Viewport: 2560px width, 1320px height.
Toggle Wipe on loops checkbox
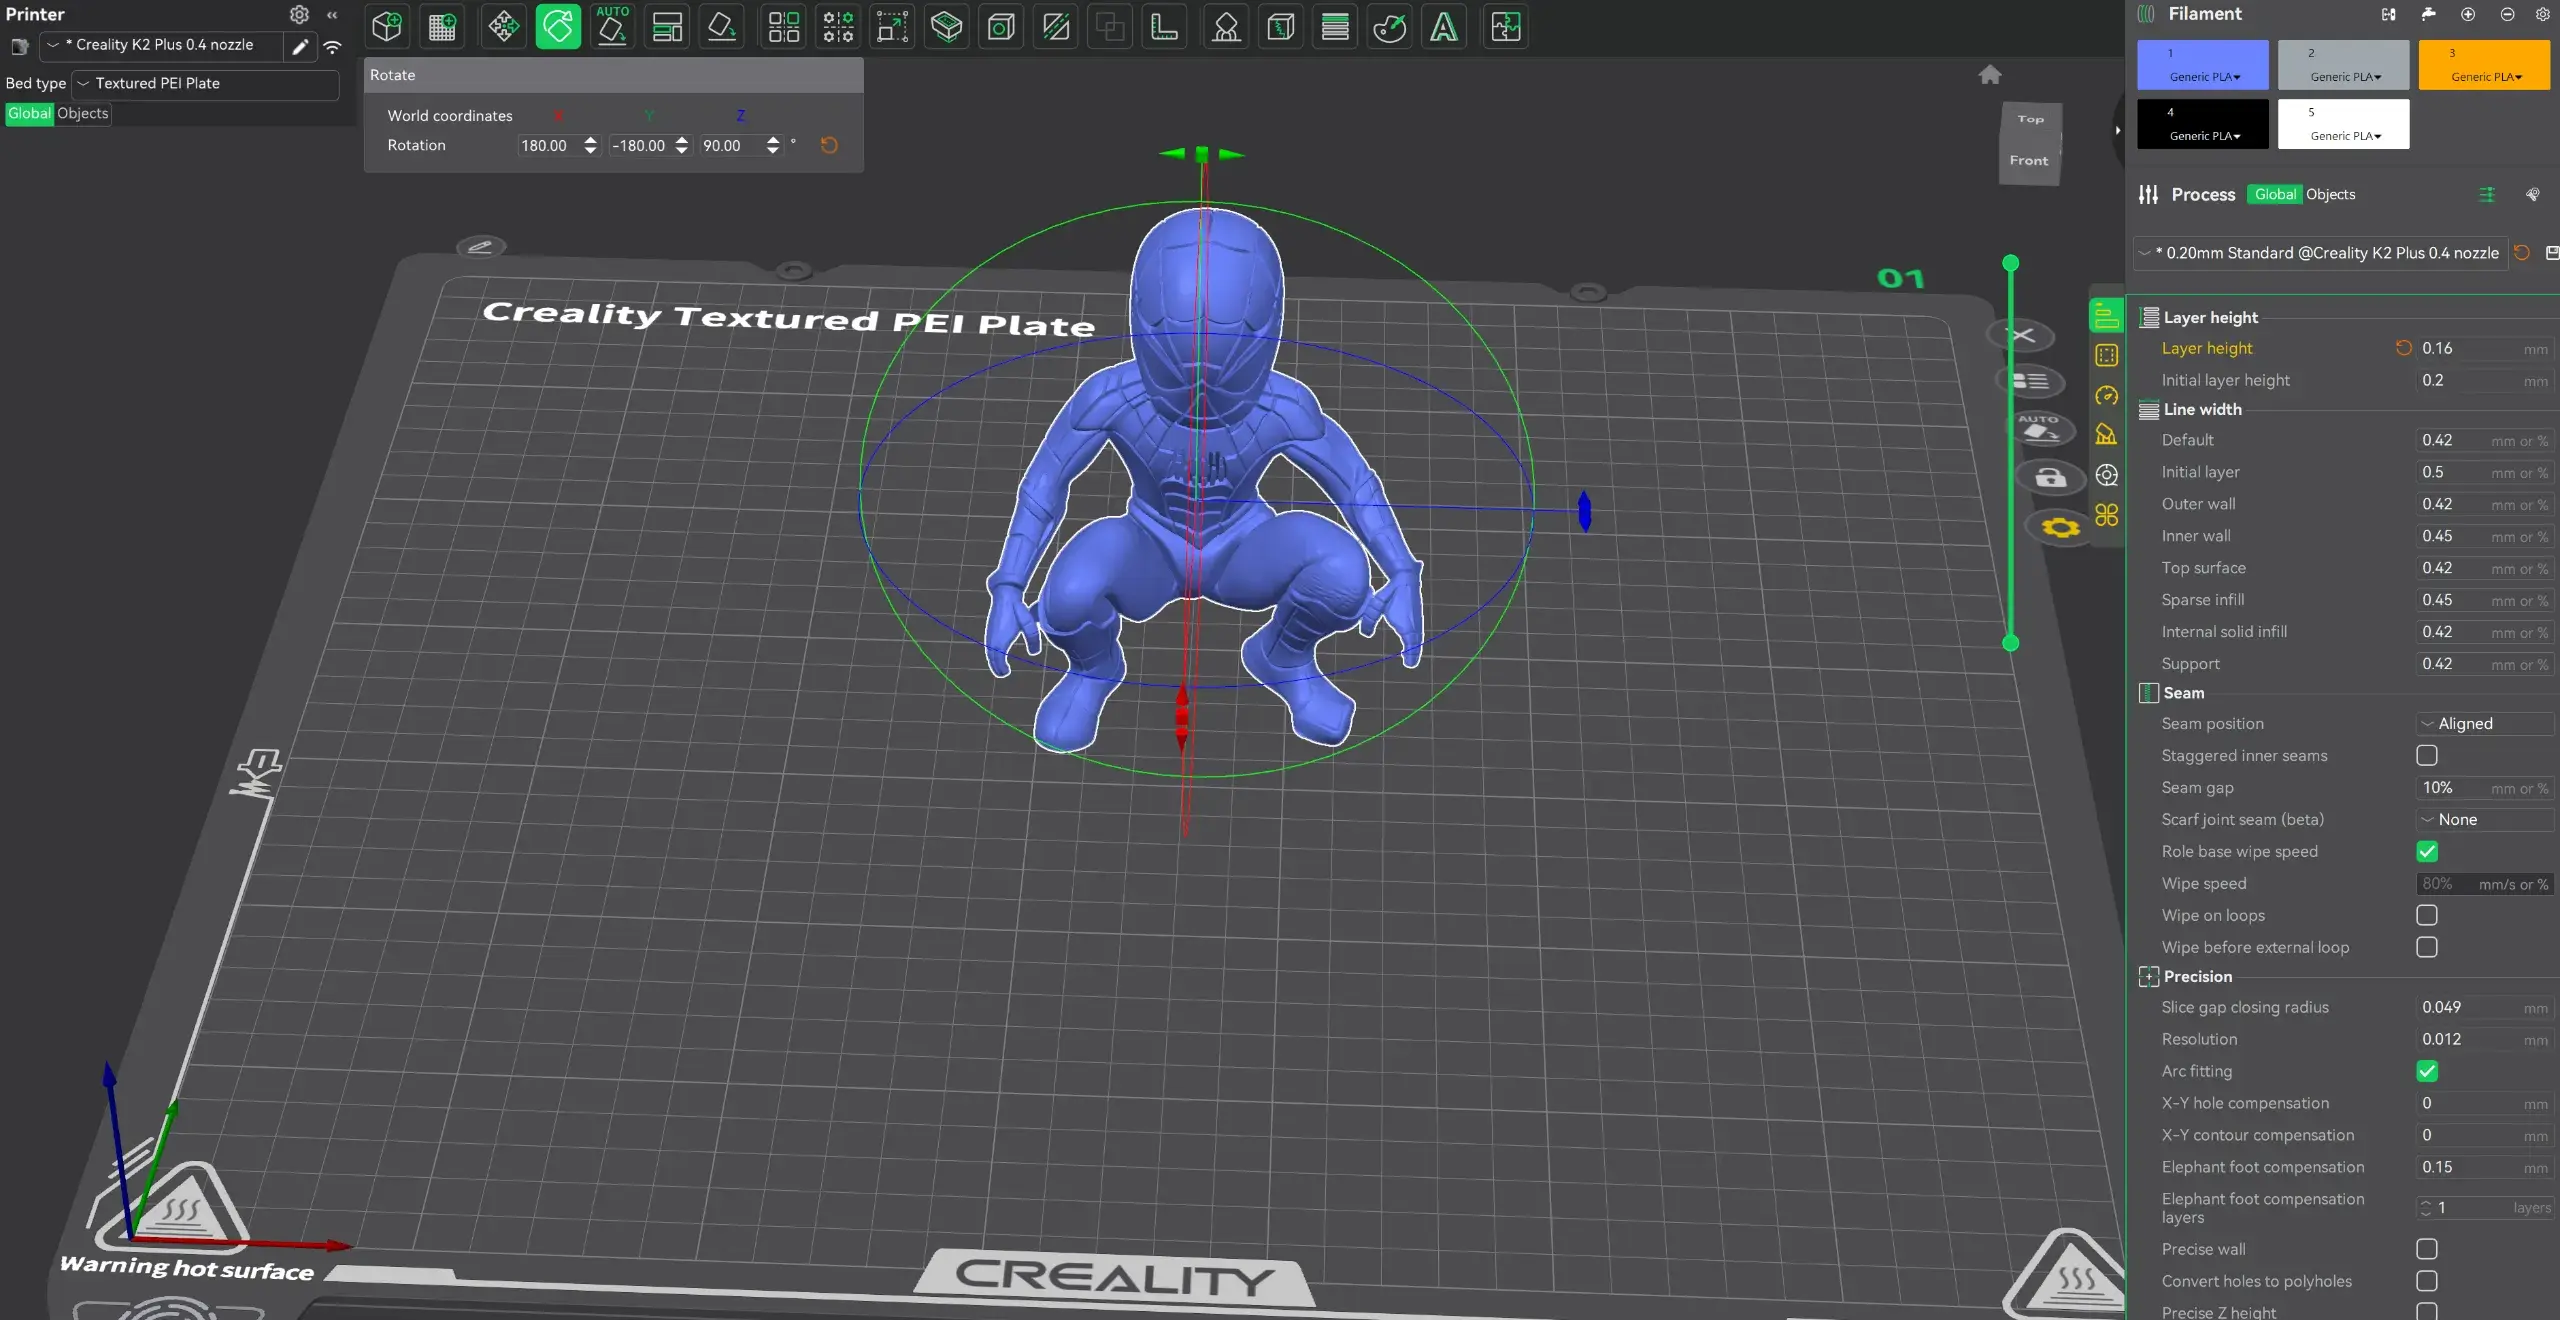(x=2427, y=915)
